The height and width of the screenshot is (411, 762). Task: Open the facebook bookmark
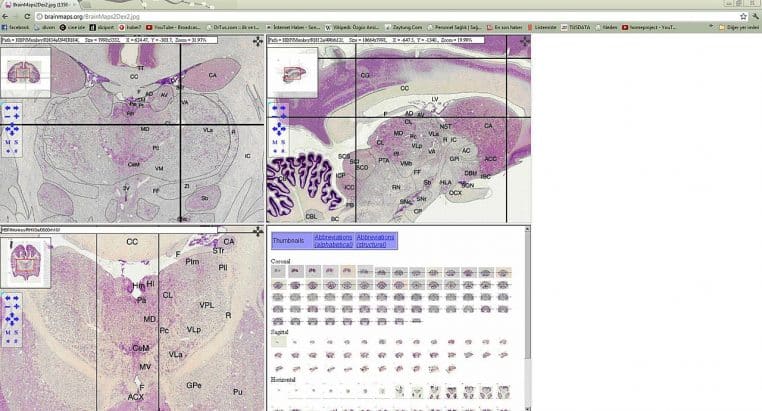point(16,28)
